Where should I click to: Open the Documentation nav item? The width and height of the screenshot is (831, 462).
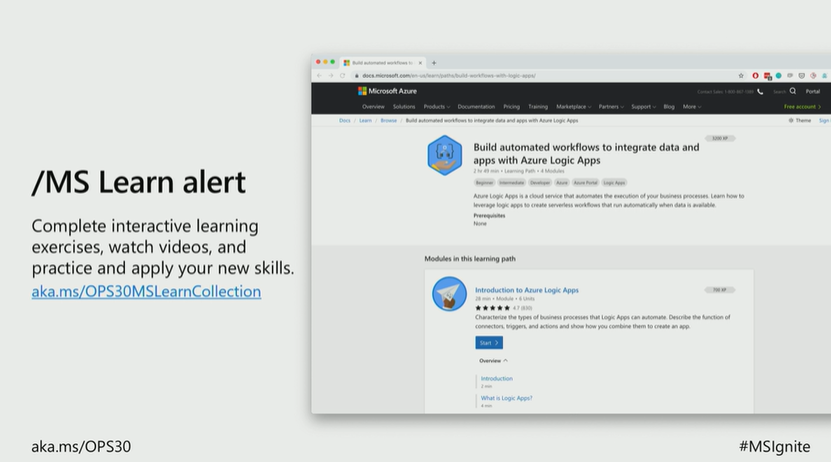[x=476, y=106]
